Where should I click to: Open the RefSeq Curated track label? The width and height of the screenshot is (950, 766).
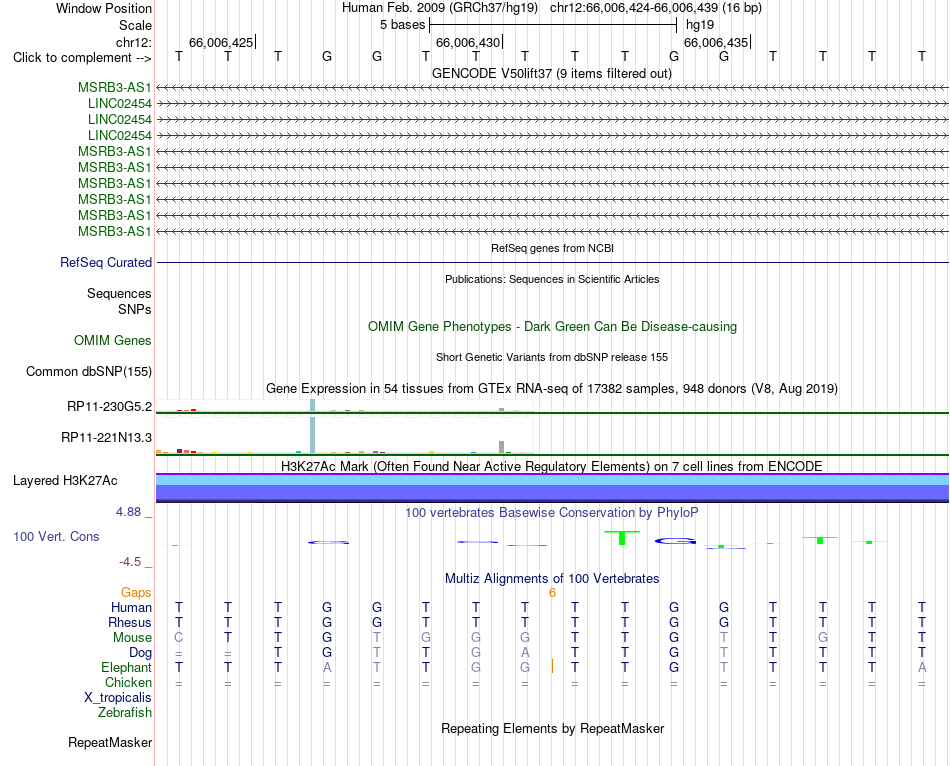point(106,262)
